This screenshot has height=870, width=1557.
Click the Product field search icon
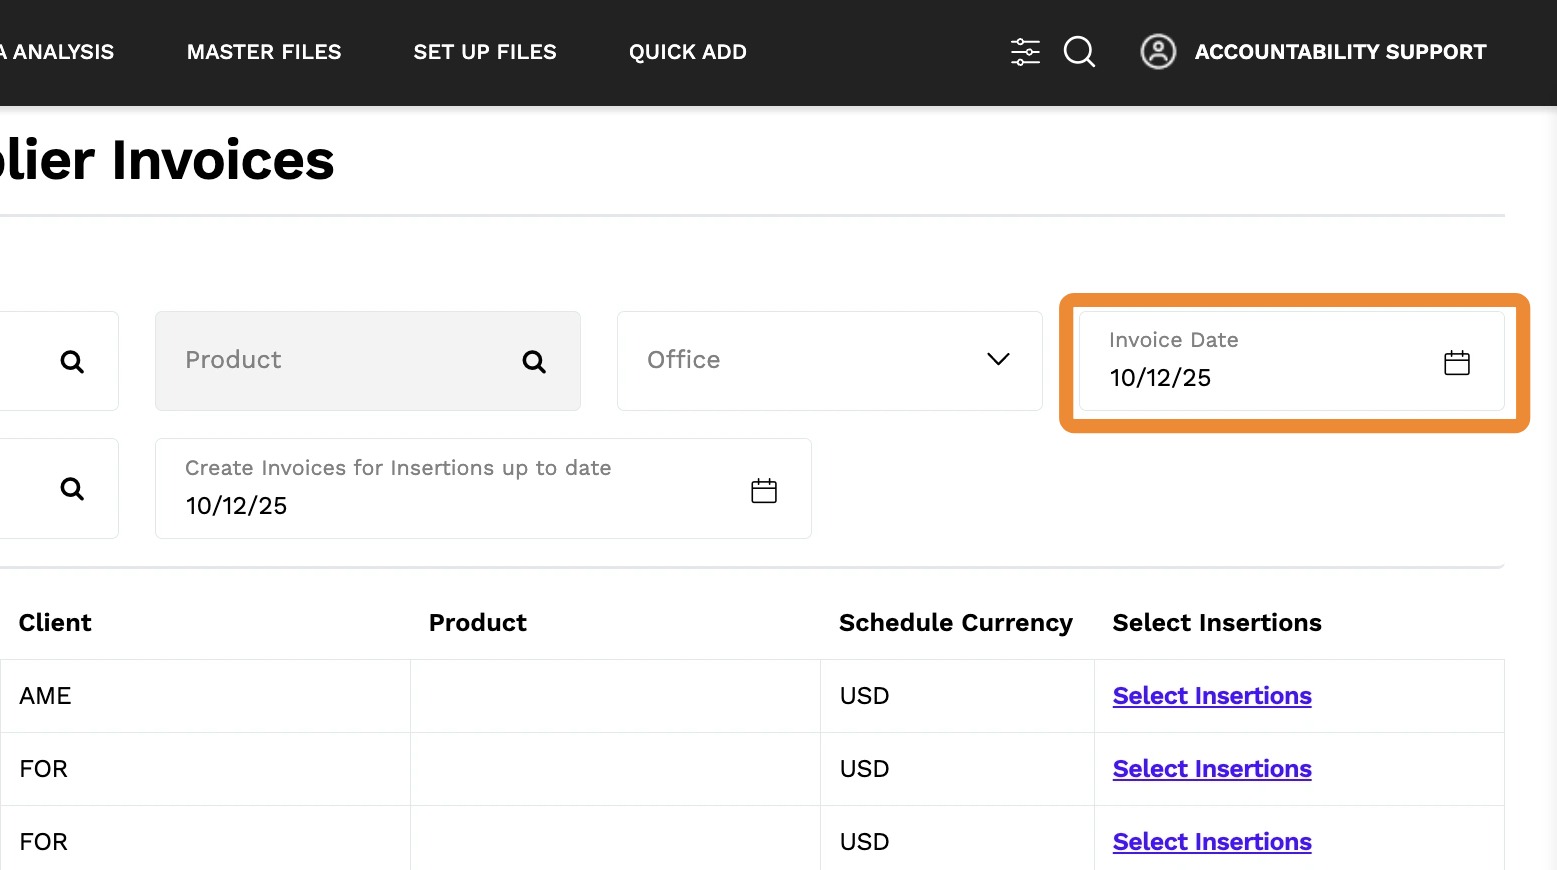(x=534, y=362)
